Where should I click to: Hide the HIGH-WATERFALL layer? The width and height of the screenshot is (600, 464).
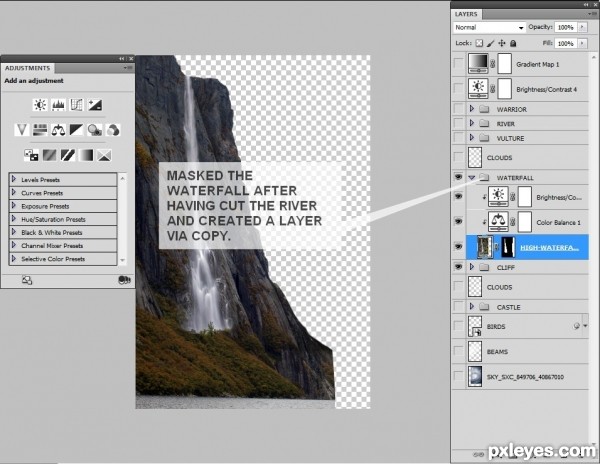tap(458, 247)
